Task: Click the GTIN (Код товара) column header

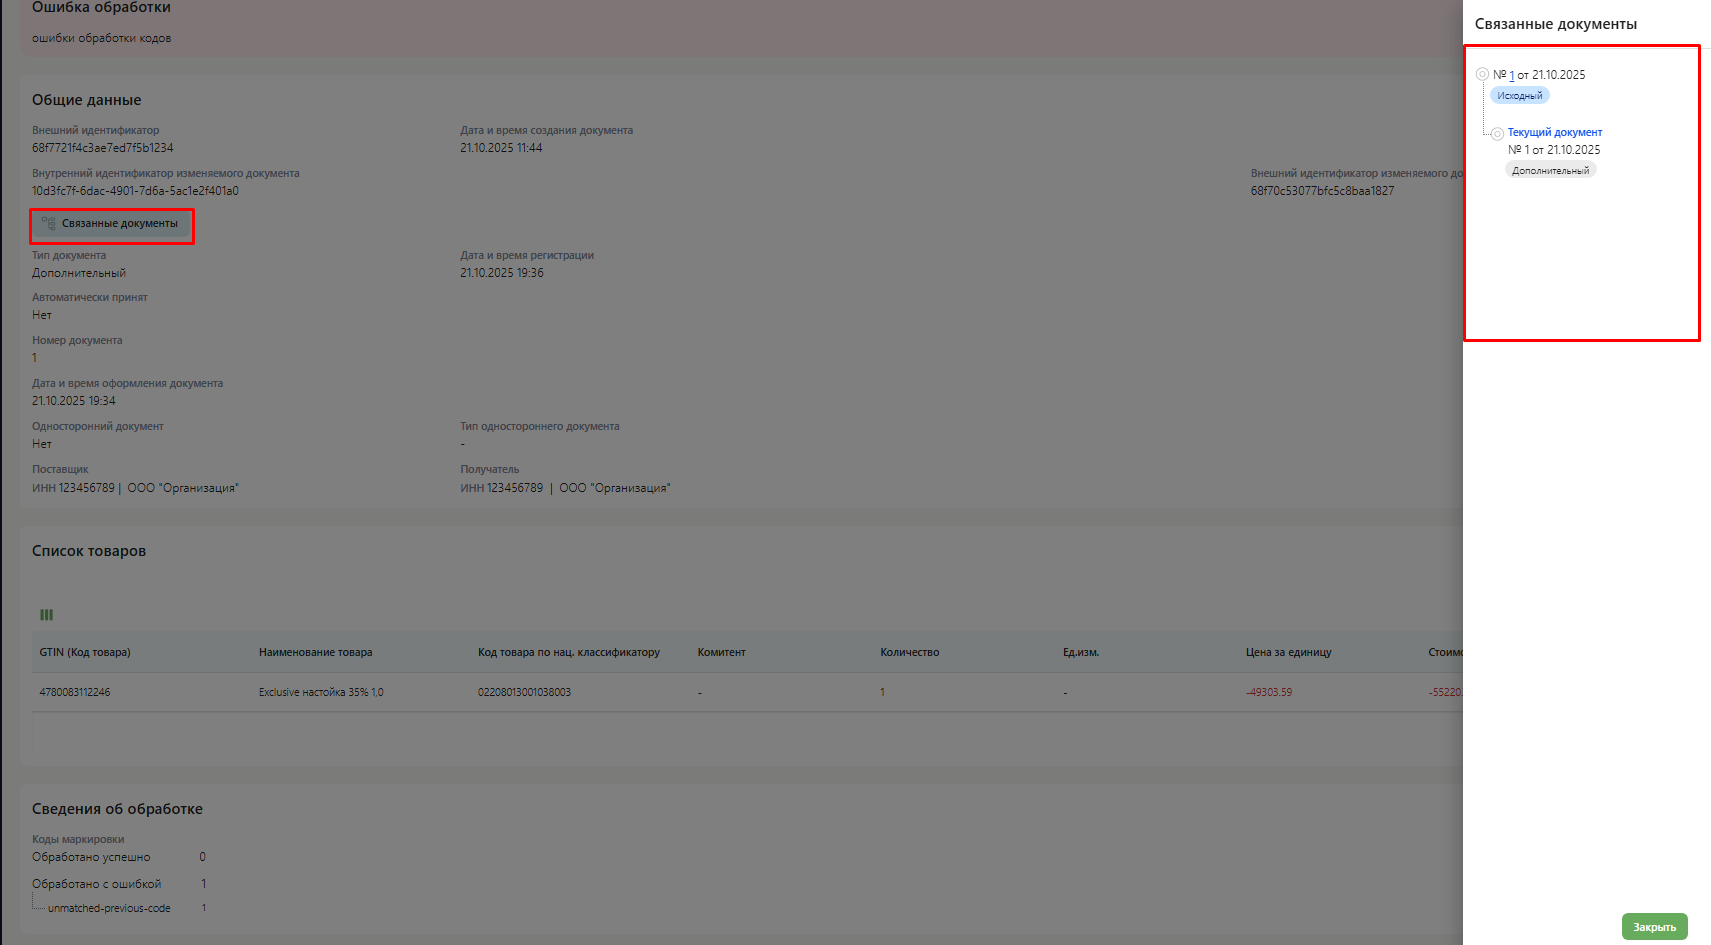Action: pyautogui.click(x=85, y=652)
